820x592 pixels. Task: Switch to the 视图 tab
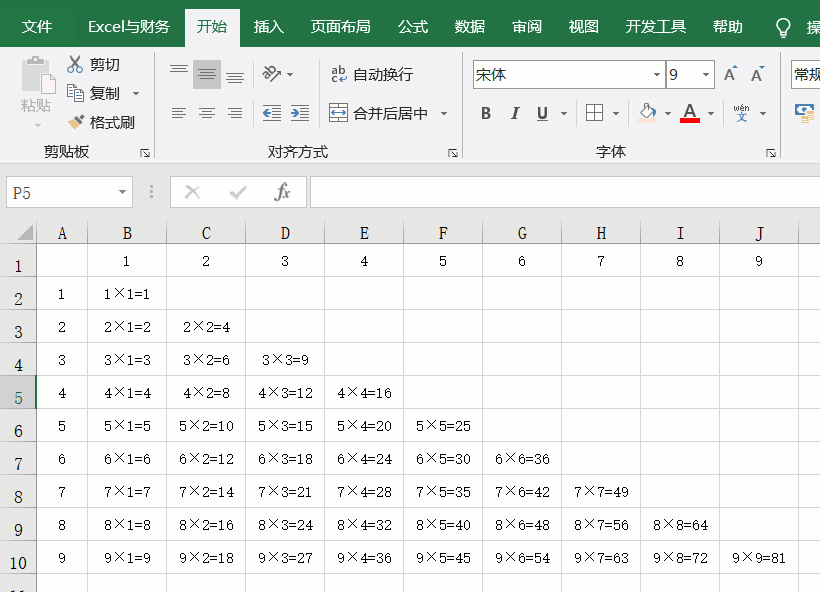[x=584, y=27]
